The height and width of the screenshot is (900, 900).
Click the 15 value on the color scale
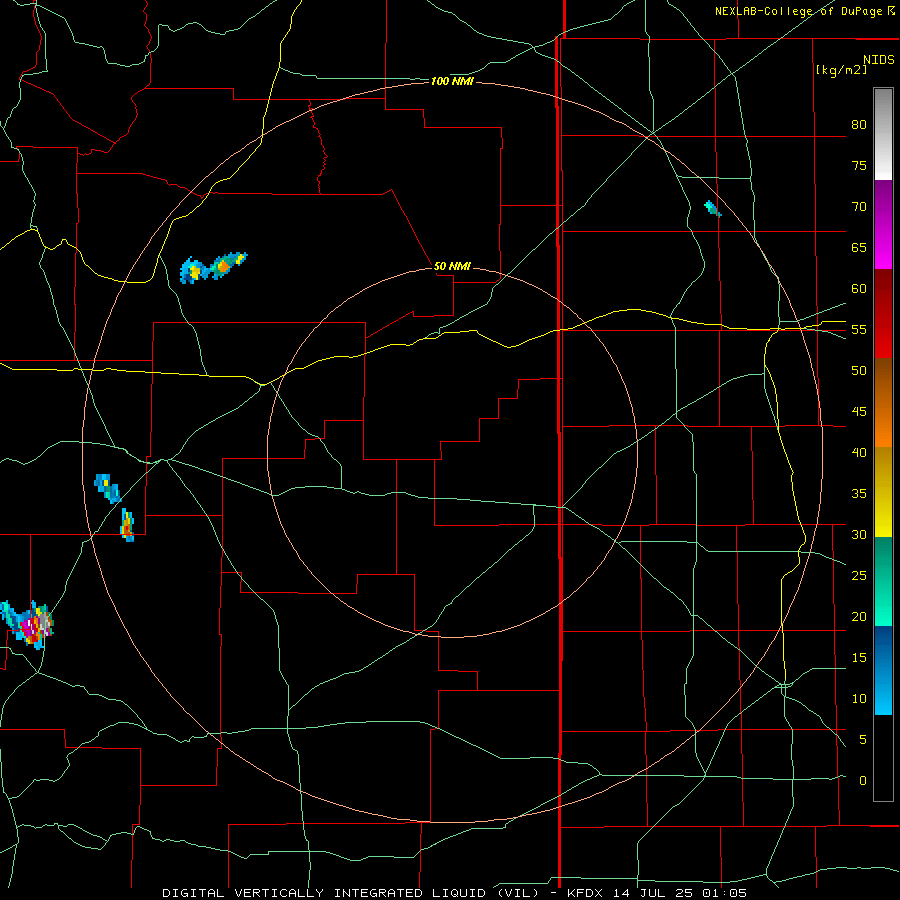[x=859, y=657]
